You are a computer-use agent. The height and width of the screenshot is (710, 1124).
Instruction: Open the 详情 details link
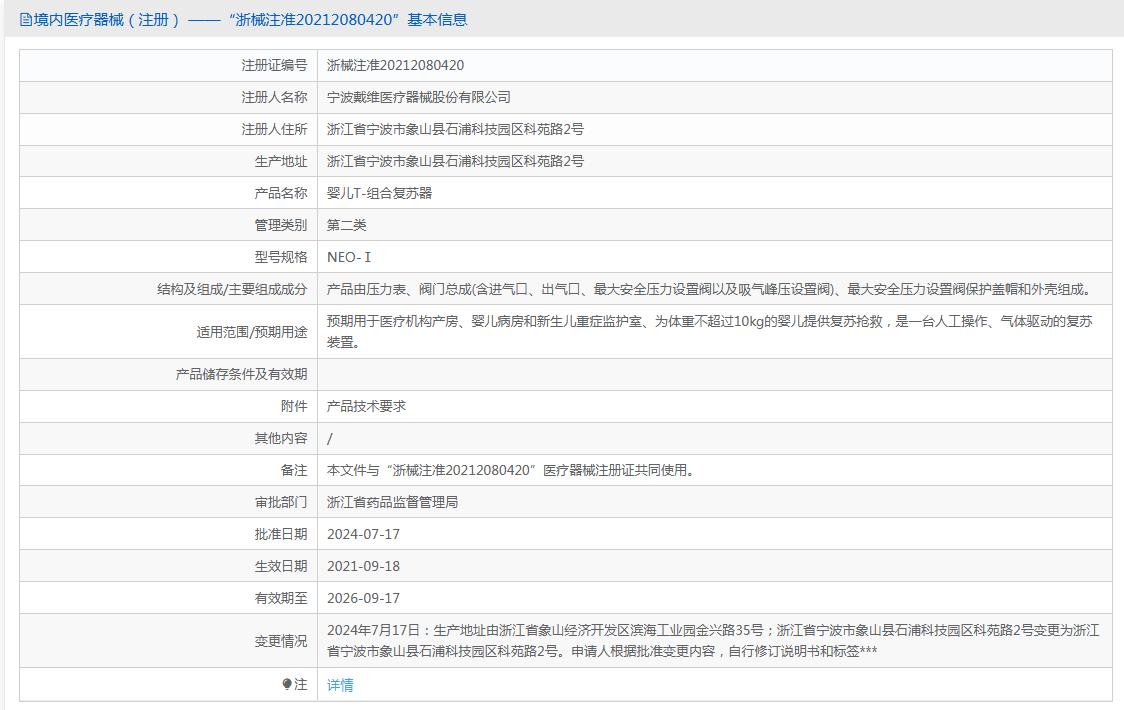pyautogui.click(x=340, y=685)
